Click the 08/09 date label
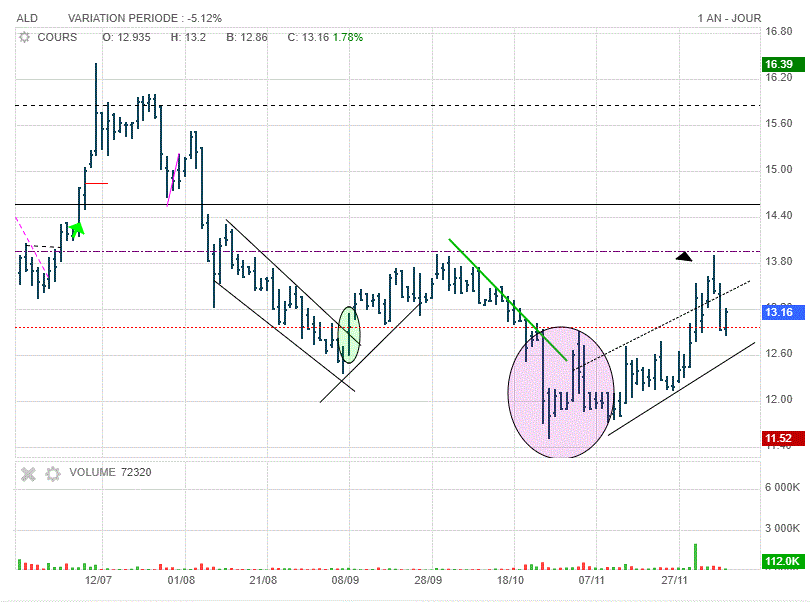 345,580
